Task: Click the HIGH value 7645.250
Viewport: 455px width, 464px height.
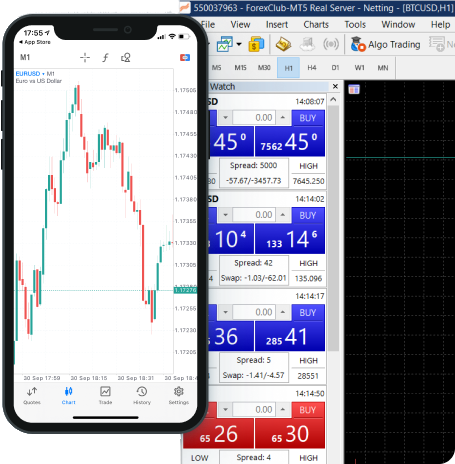Action: tap(308, 181)
